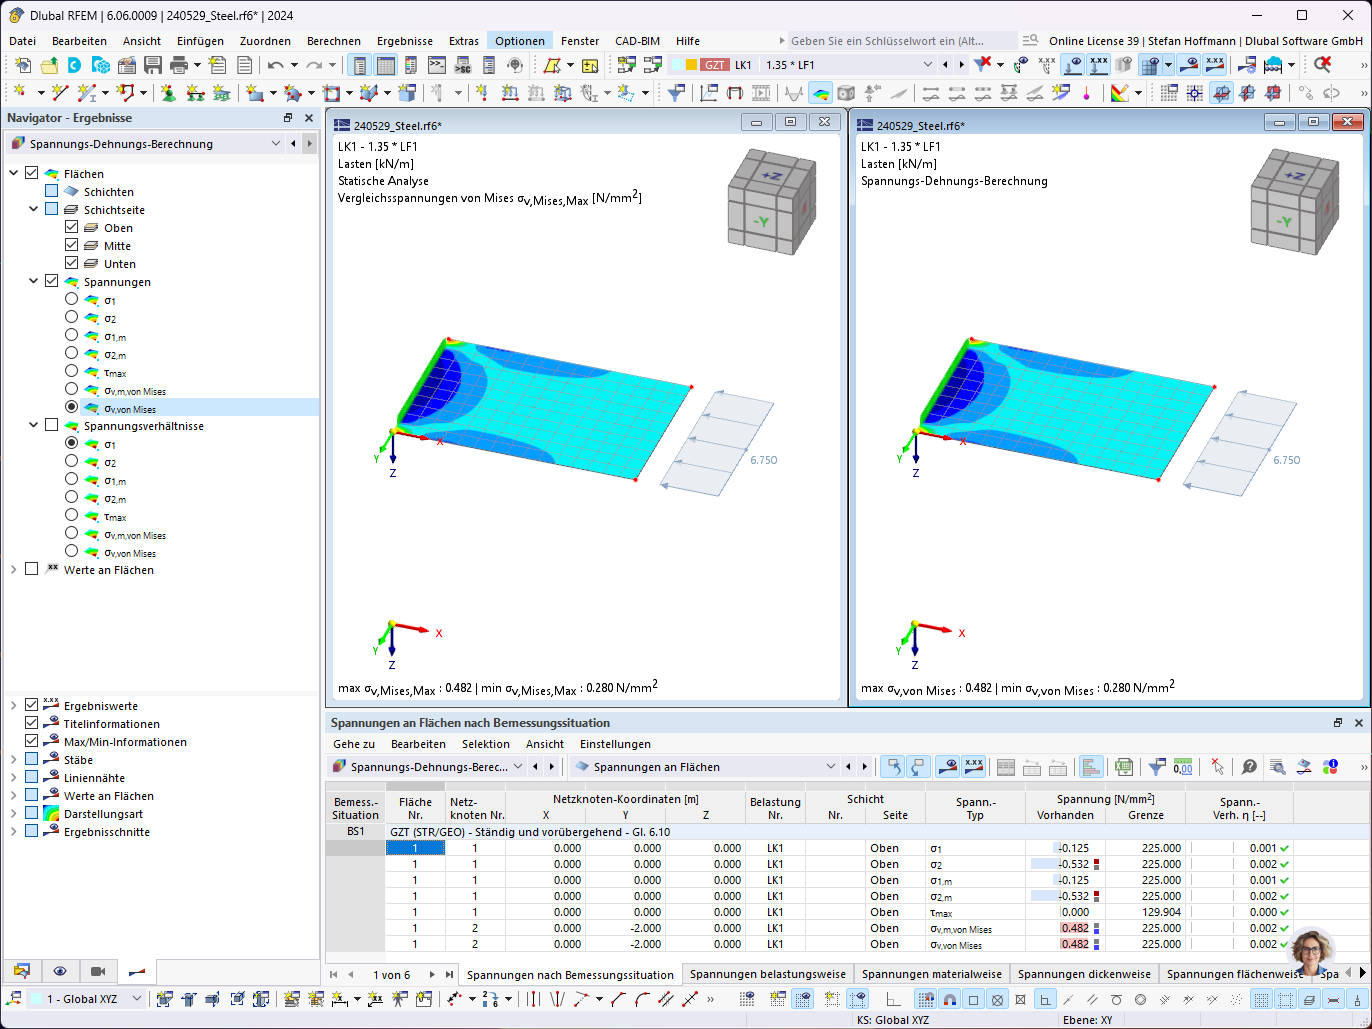Image resolution: width=1372 pixels, height=1029 pixels.
Task: Click the orange GZT color swatch beside the load dropdown
Action: (691, 65)
